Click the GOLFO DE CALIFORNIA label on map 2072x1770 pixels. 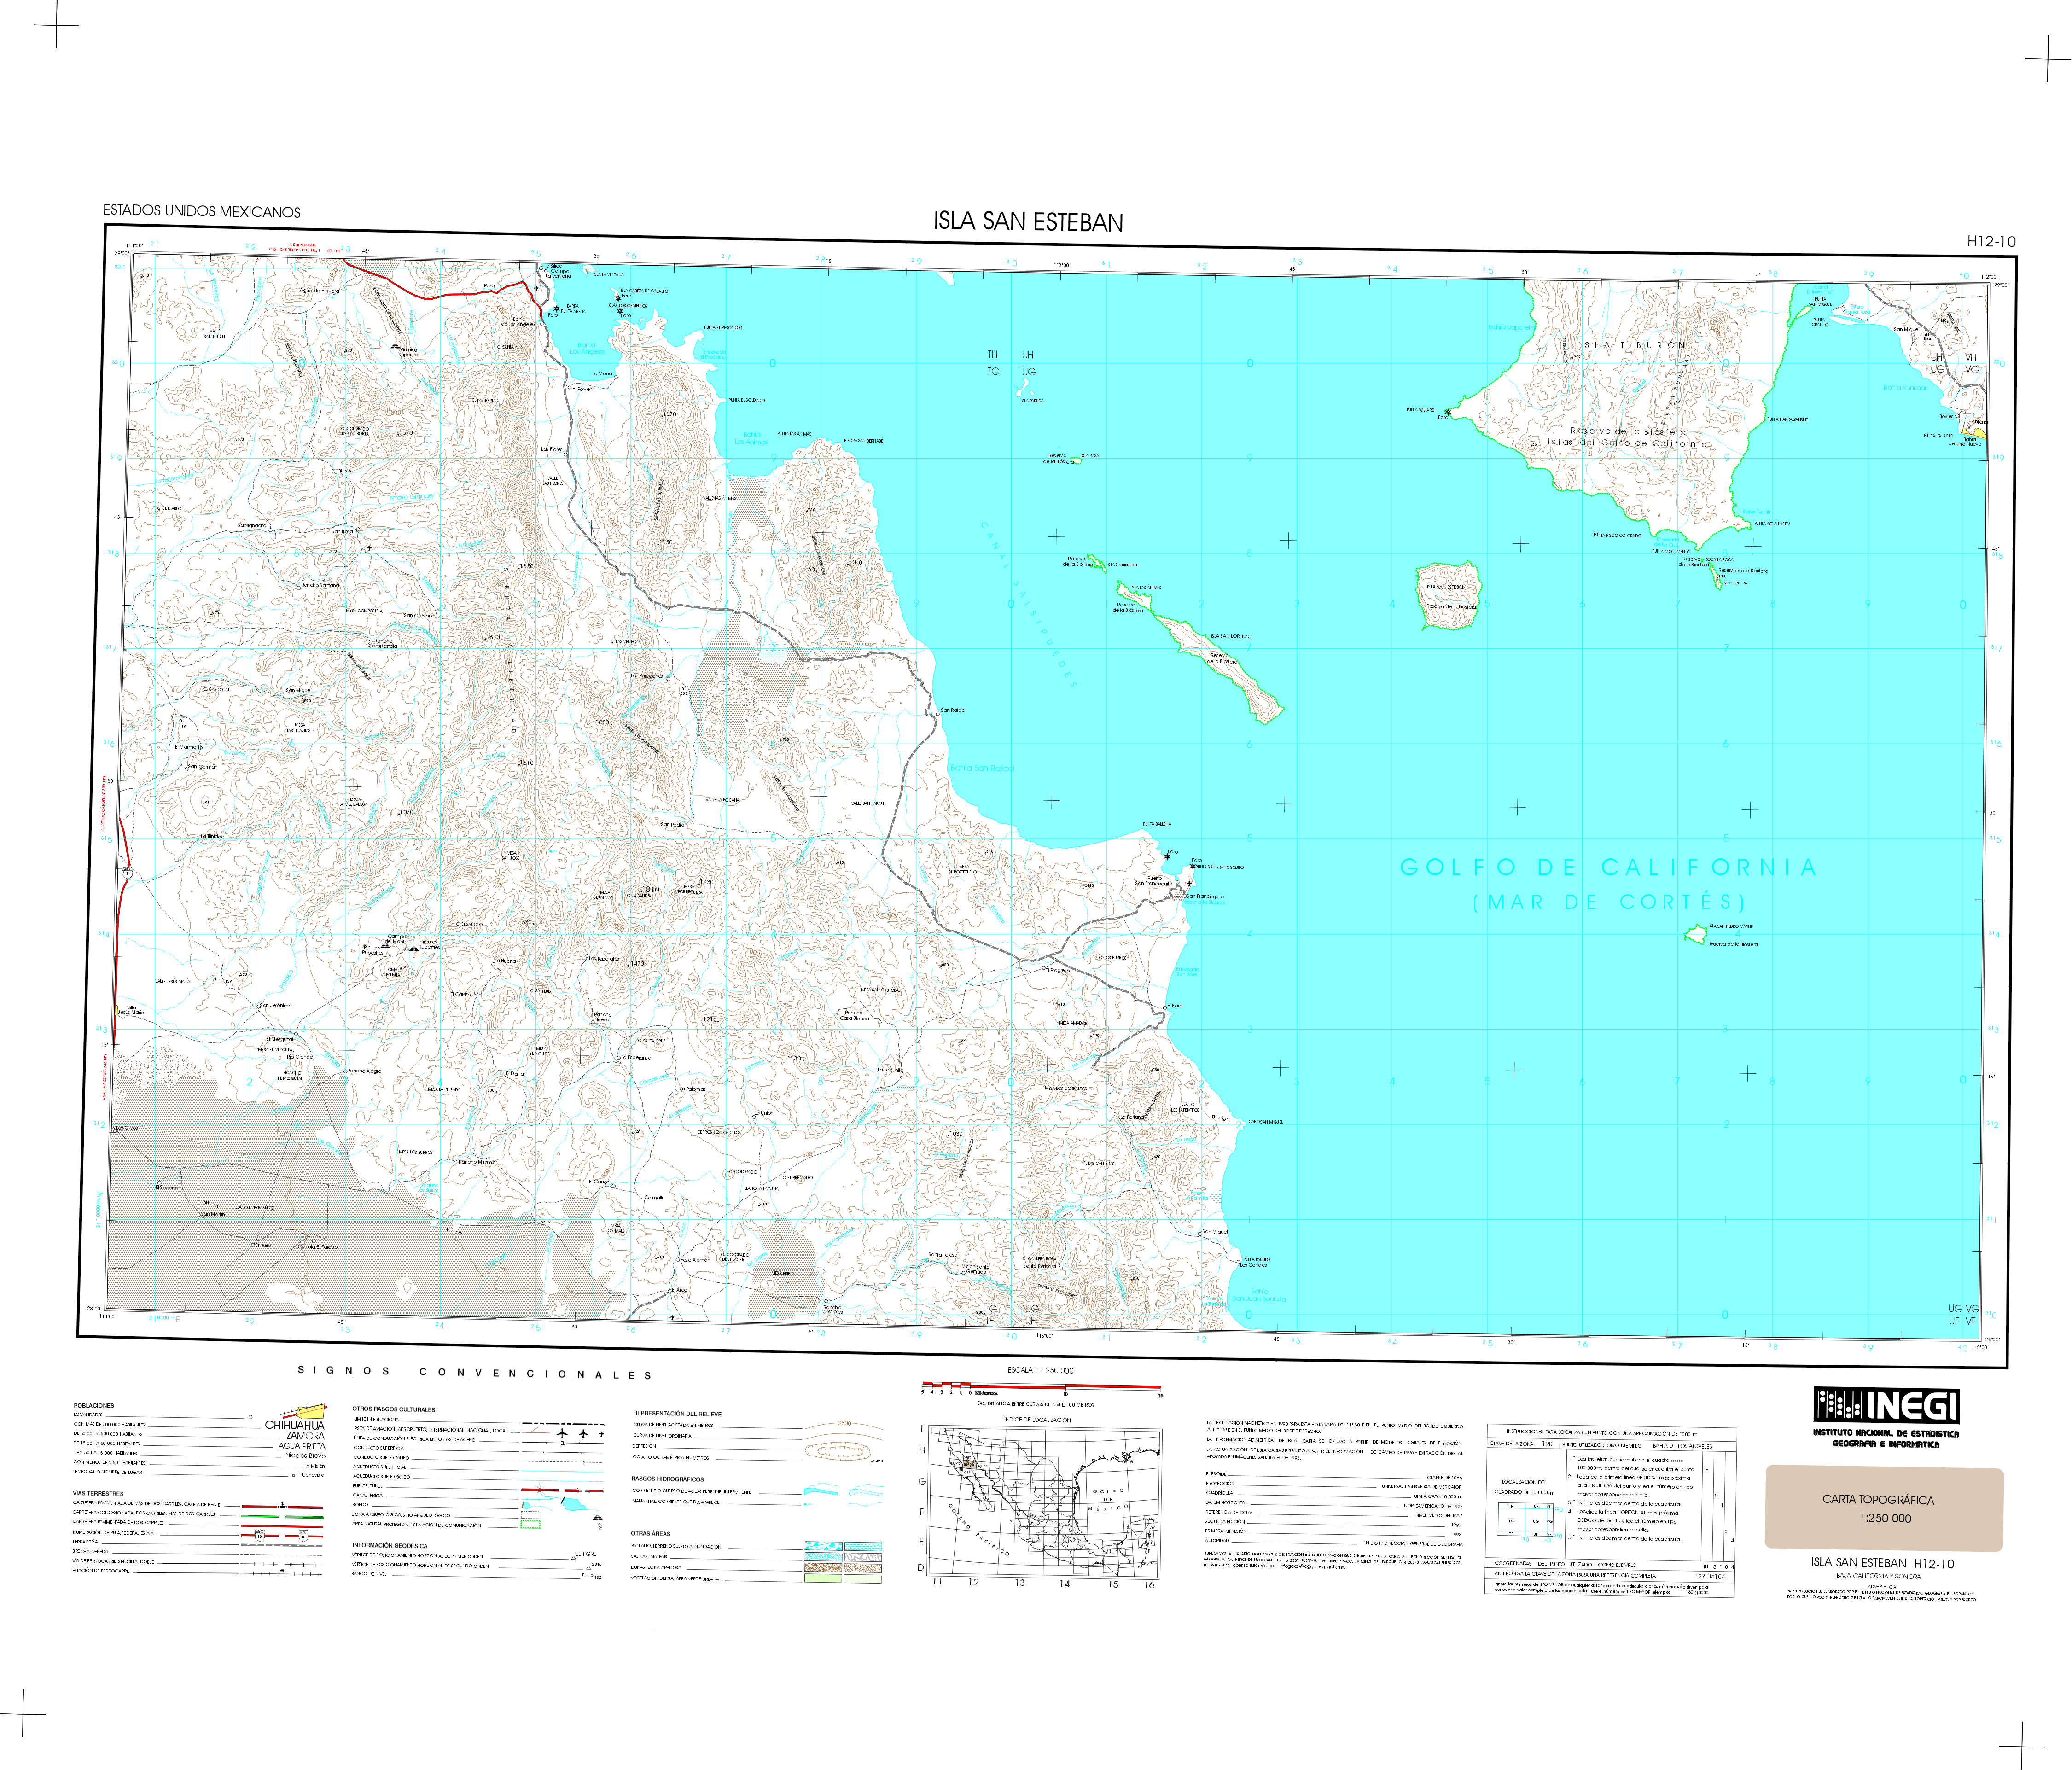(1608, 868)
